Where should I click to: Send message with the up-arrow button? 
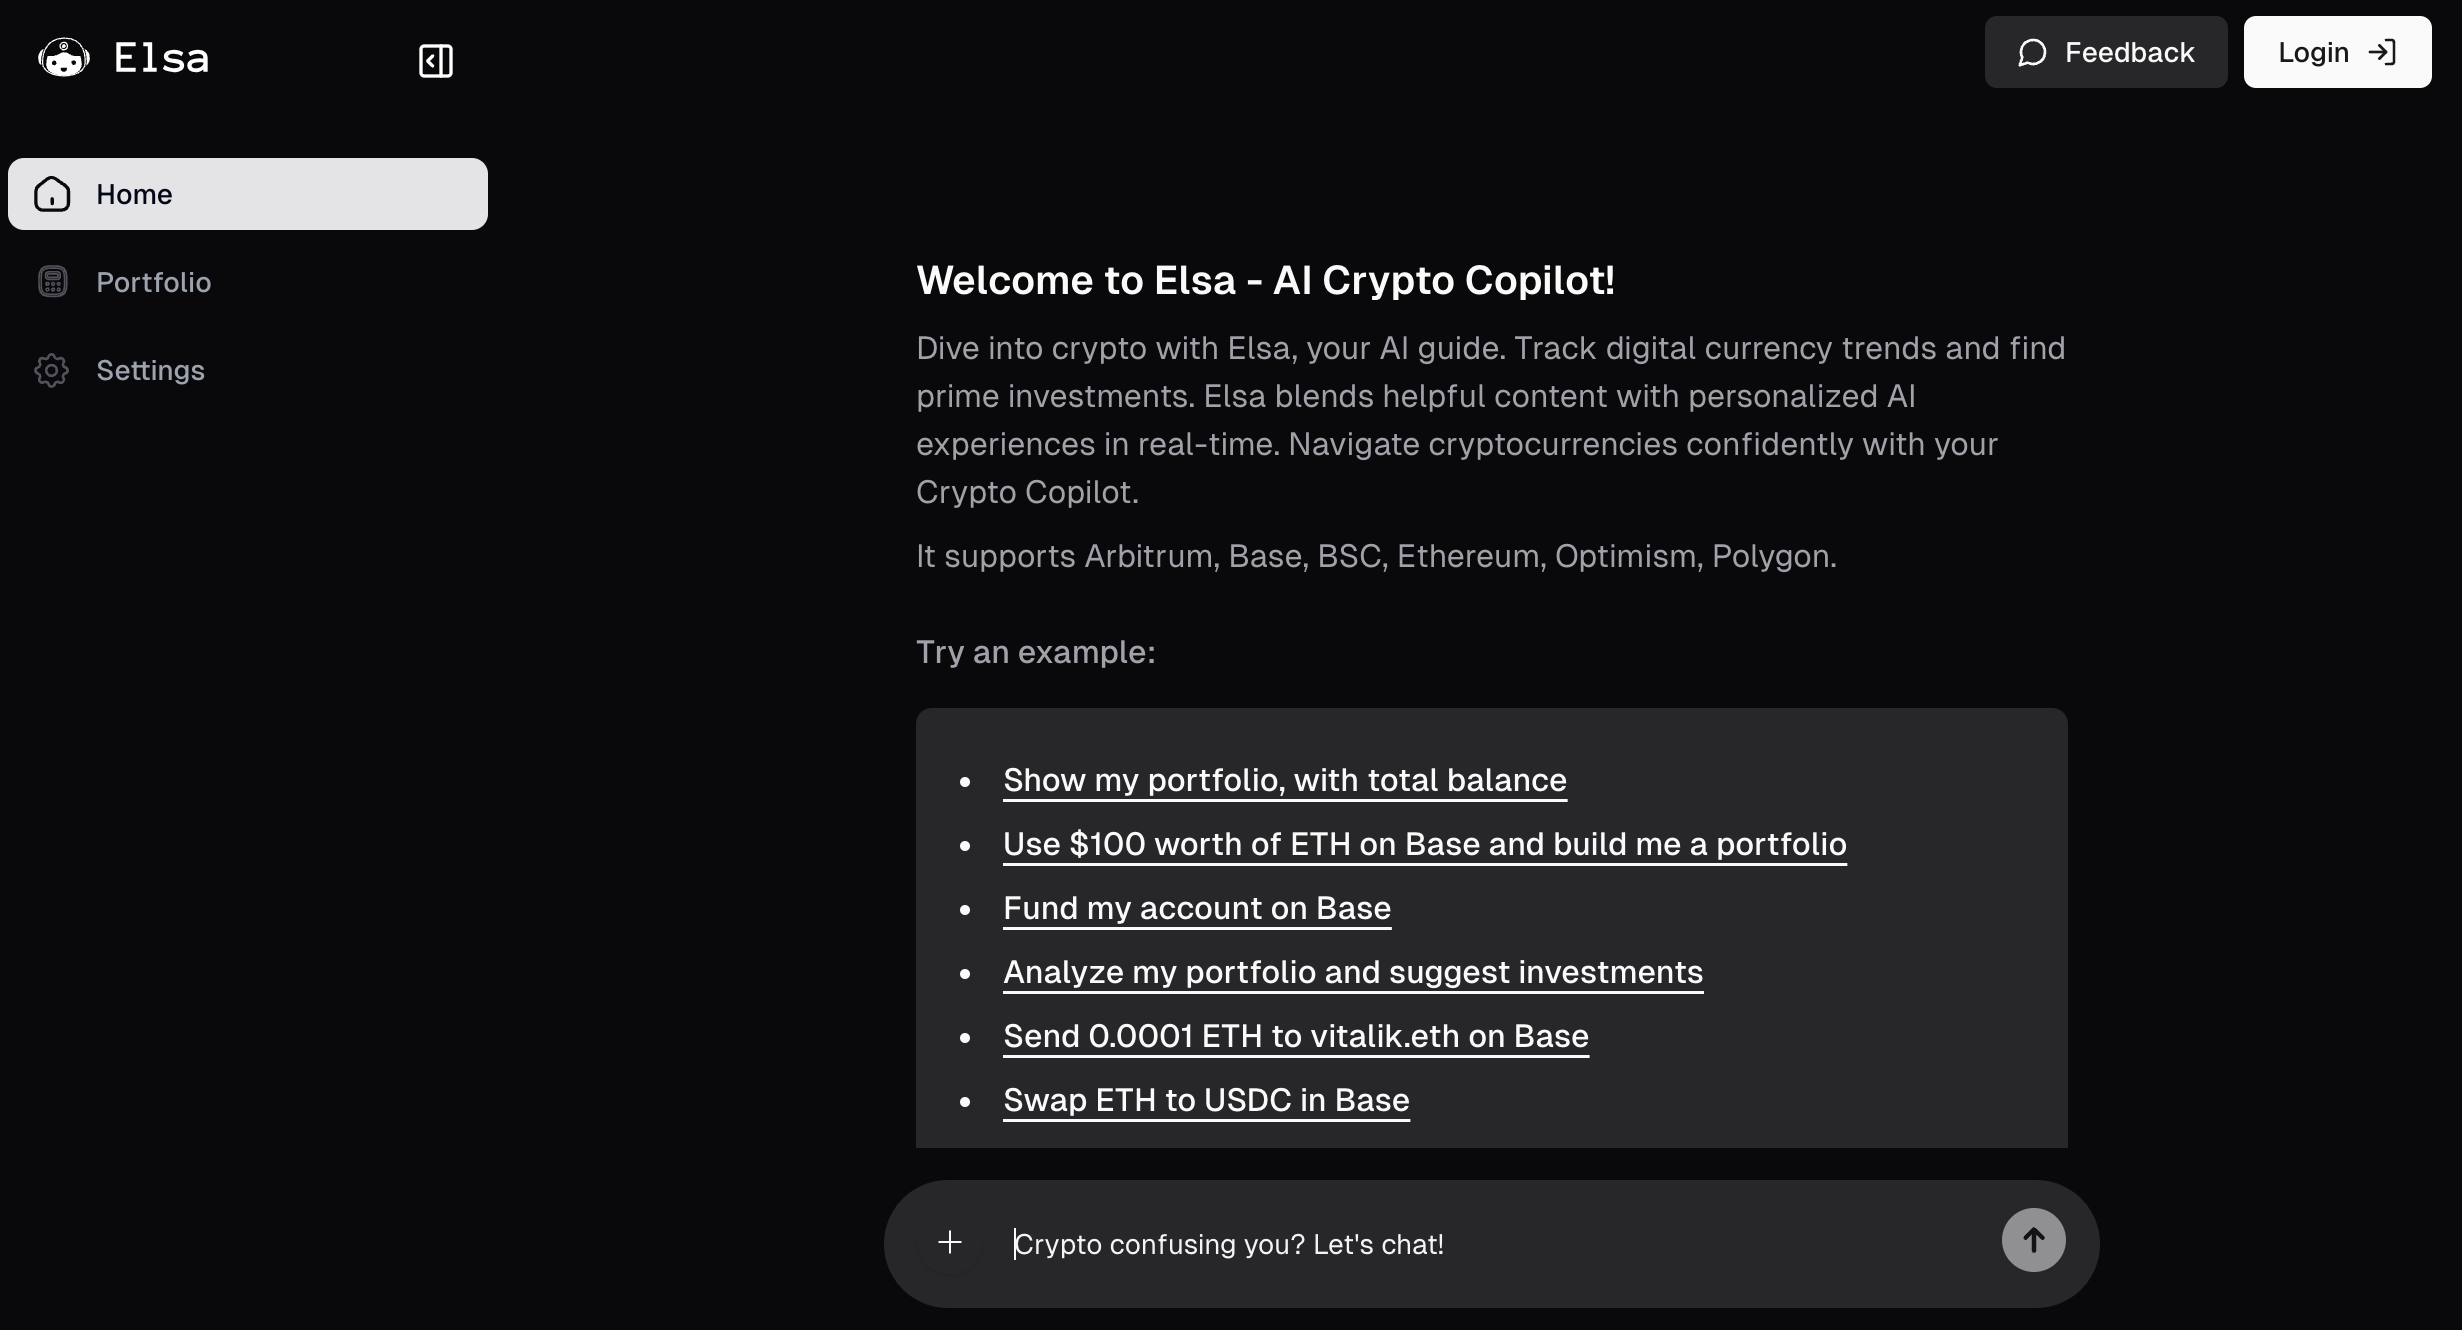2033,1240
